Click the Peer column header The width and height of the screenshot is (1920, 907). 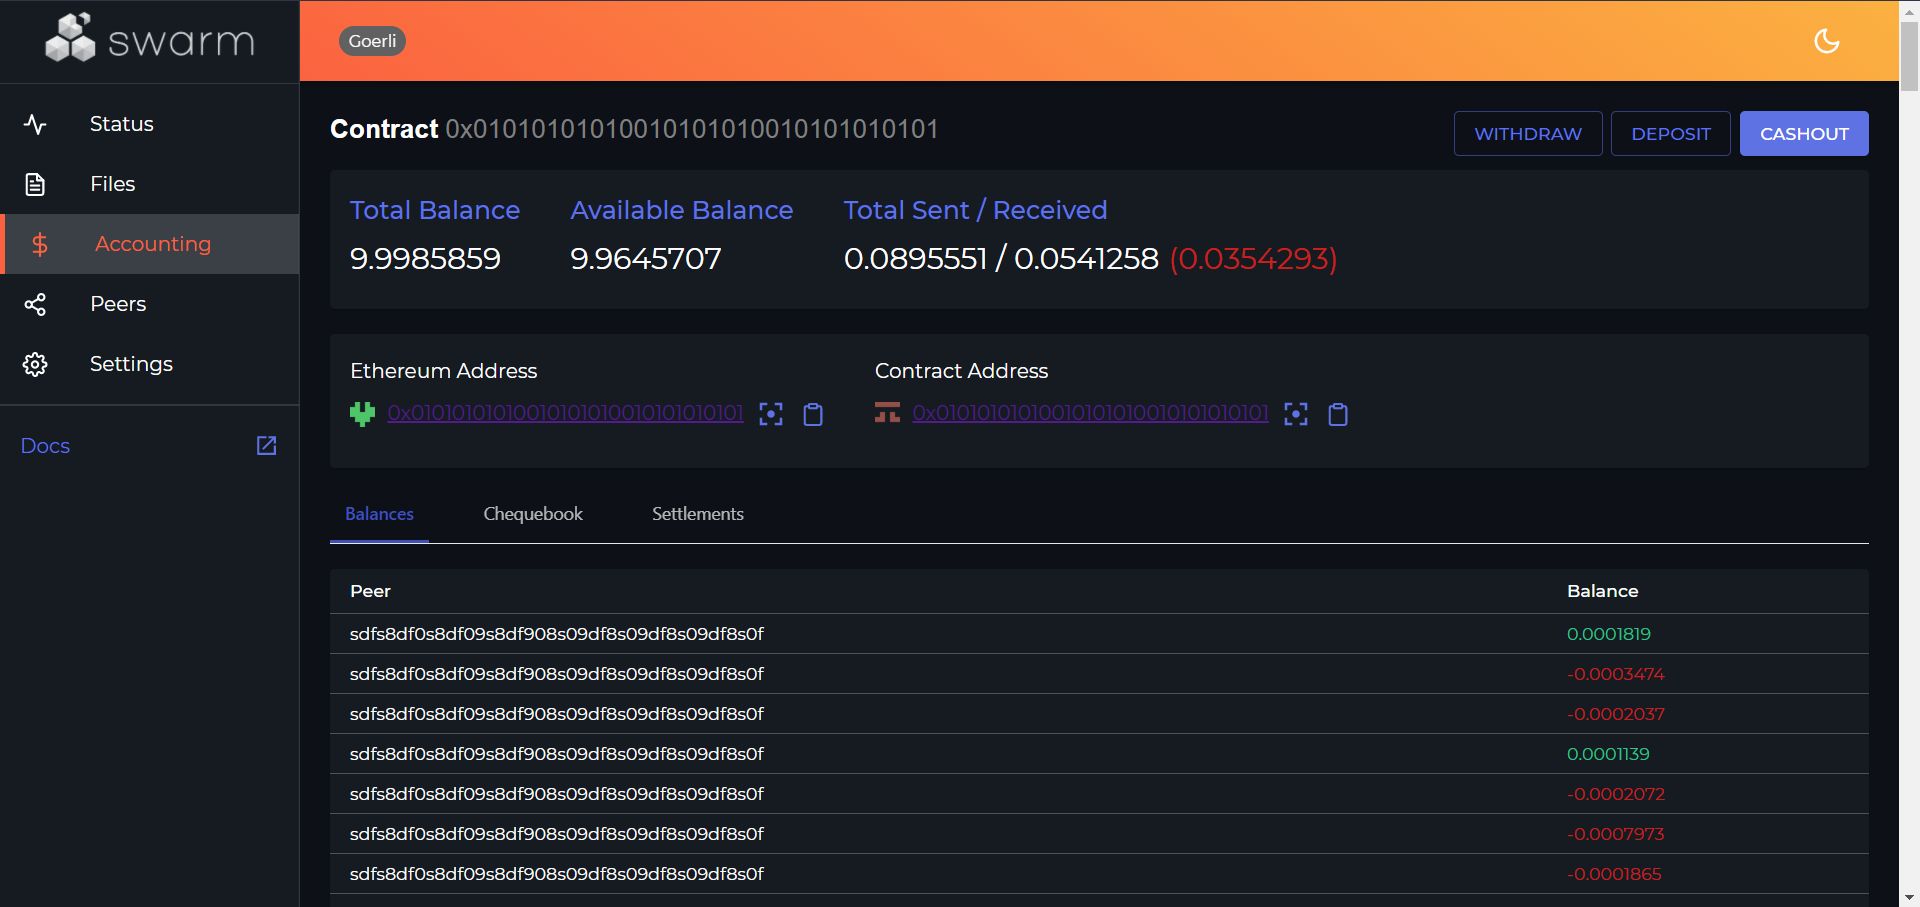tap(370, 591)
